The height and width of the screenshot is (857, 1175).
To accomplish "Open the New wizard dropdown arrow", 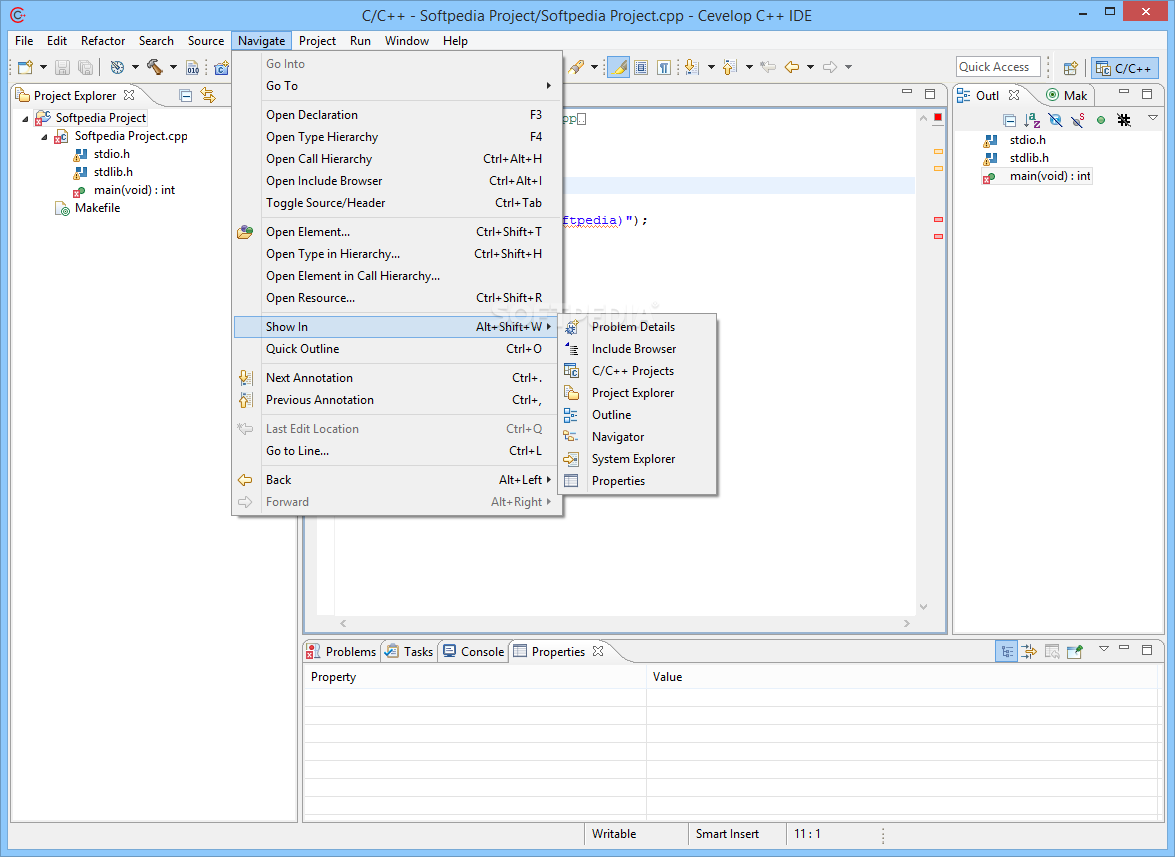I will (43, 67).
